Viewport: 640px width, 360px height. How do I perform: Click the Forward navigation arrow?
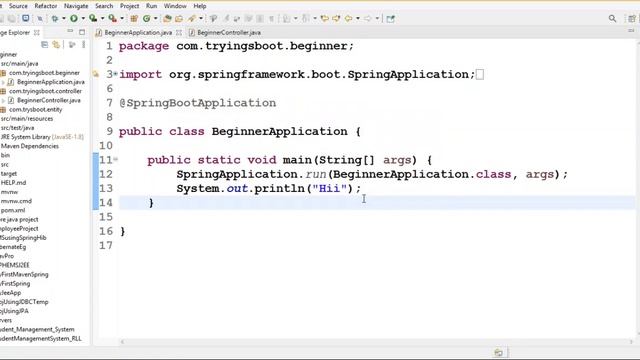[x=367, y=18]
